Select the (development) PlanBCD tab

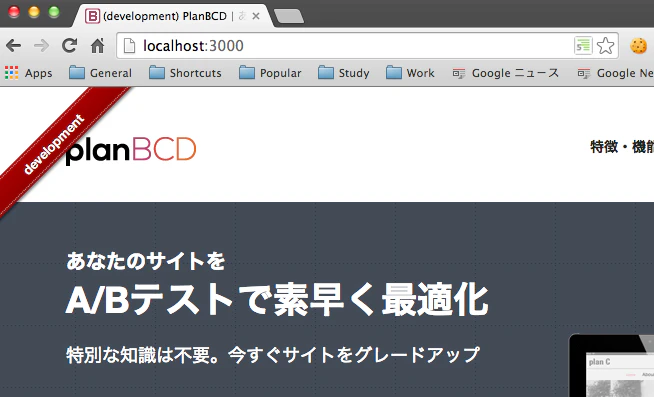click(173, 16)
